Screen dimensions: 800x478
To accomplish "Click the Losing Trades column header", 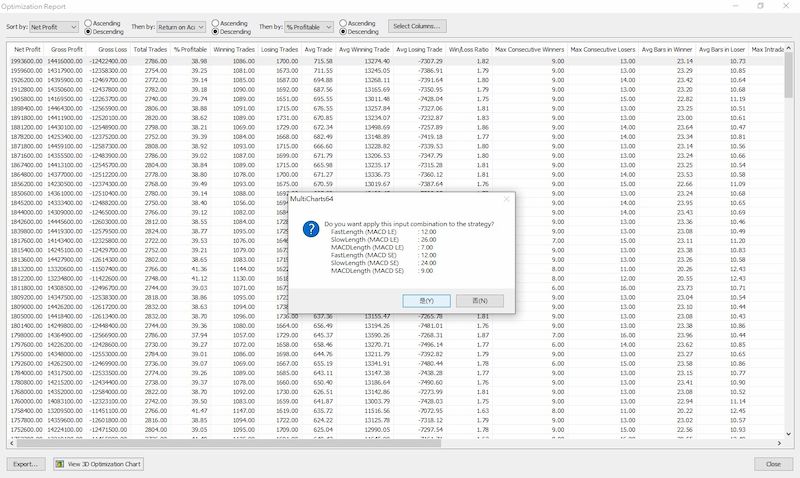I will tap(279, 49).
